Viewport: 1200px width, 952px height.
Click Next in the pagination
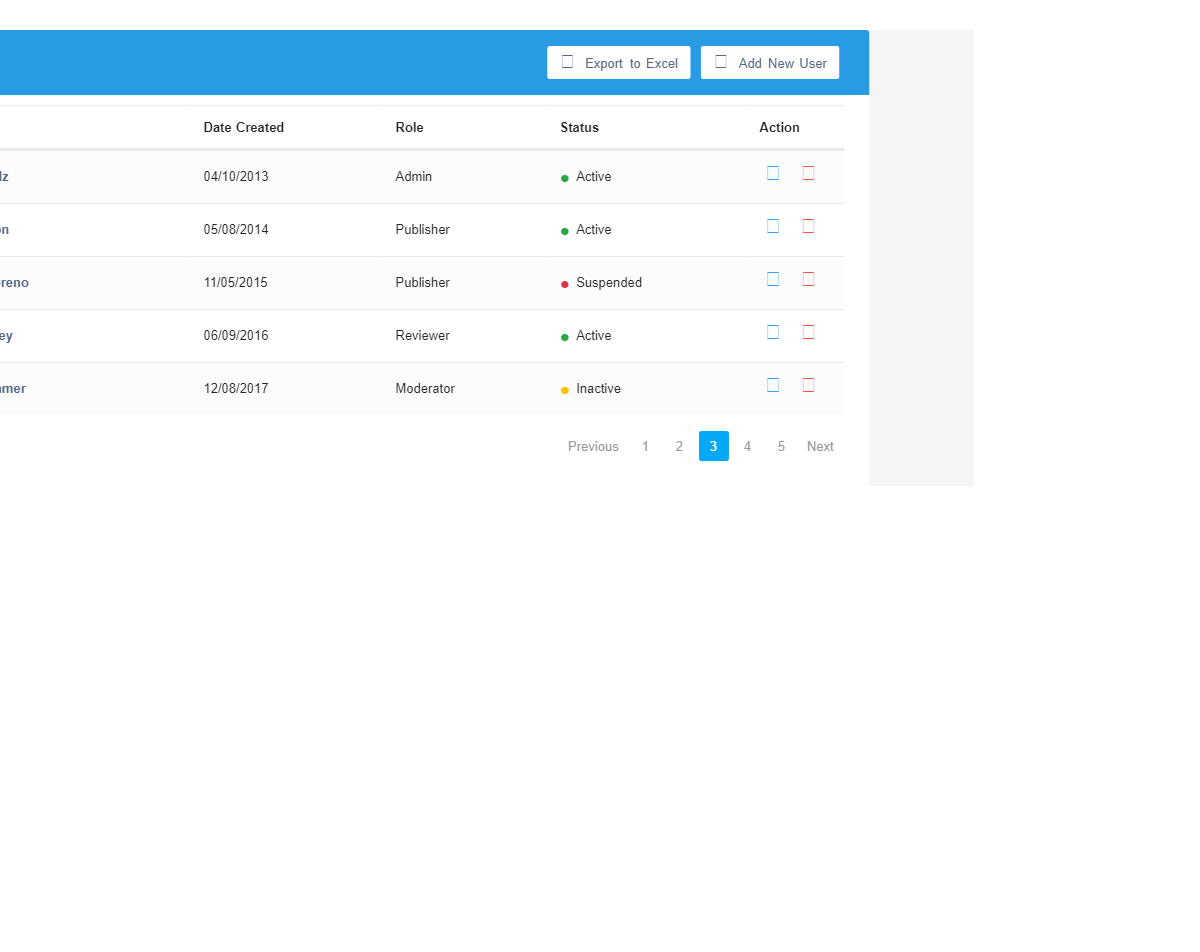coord(820,447)
